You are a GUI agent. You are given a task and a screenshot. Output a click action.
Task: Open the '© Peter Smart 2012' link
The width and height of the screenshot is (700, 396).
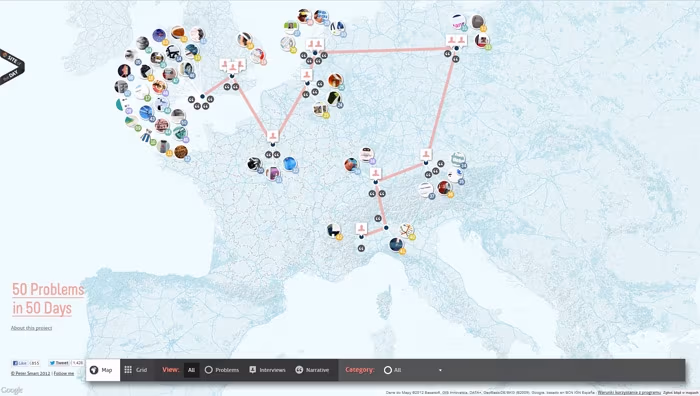(x=30, y=373)
